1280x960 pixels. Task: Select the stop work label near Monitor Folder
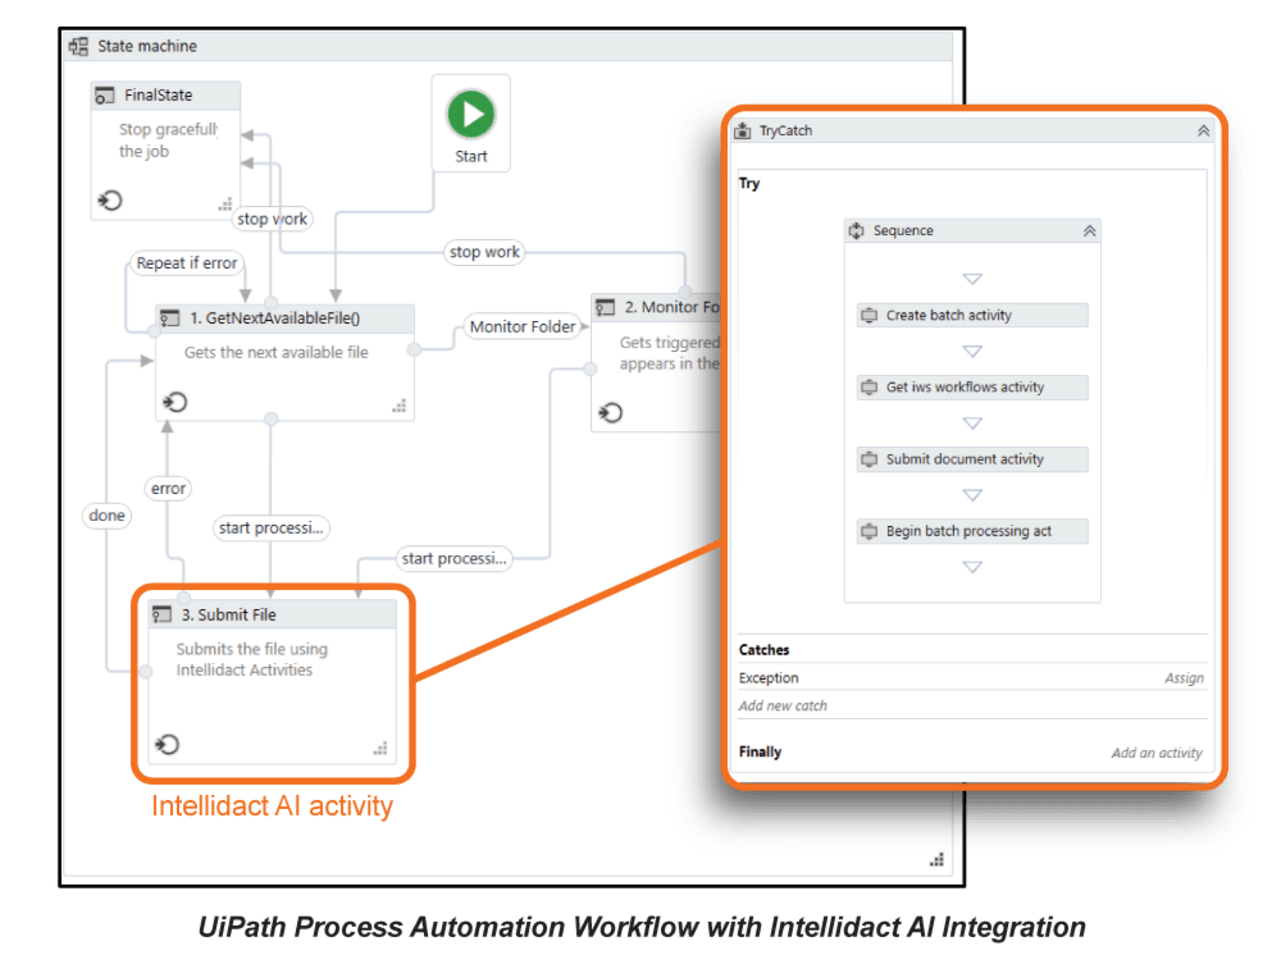click(484, 252)
